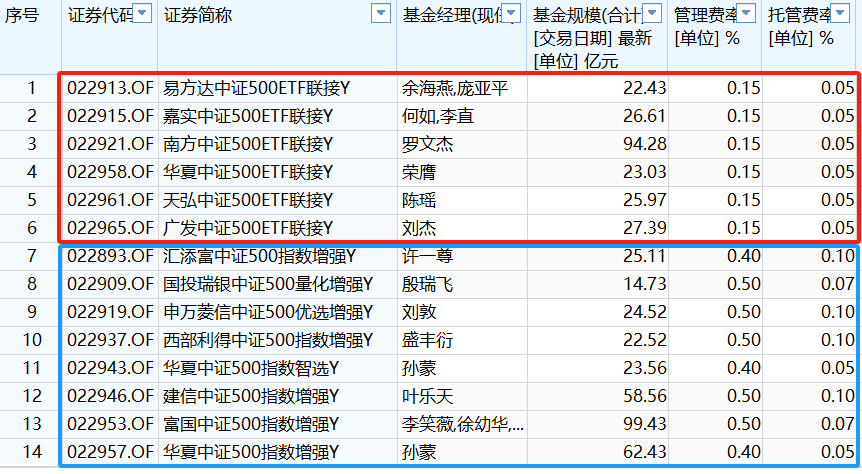
Task: Select fund size value 25.11
Action: (645, 256)
